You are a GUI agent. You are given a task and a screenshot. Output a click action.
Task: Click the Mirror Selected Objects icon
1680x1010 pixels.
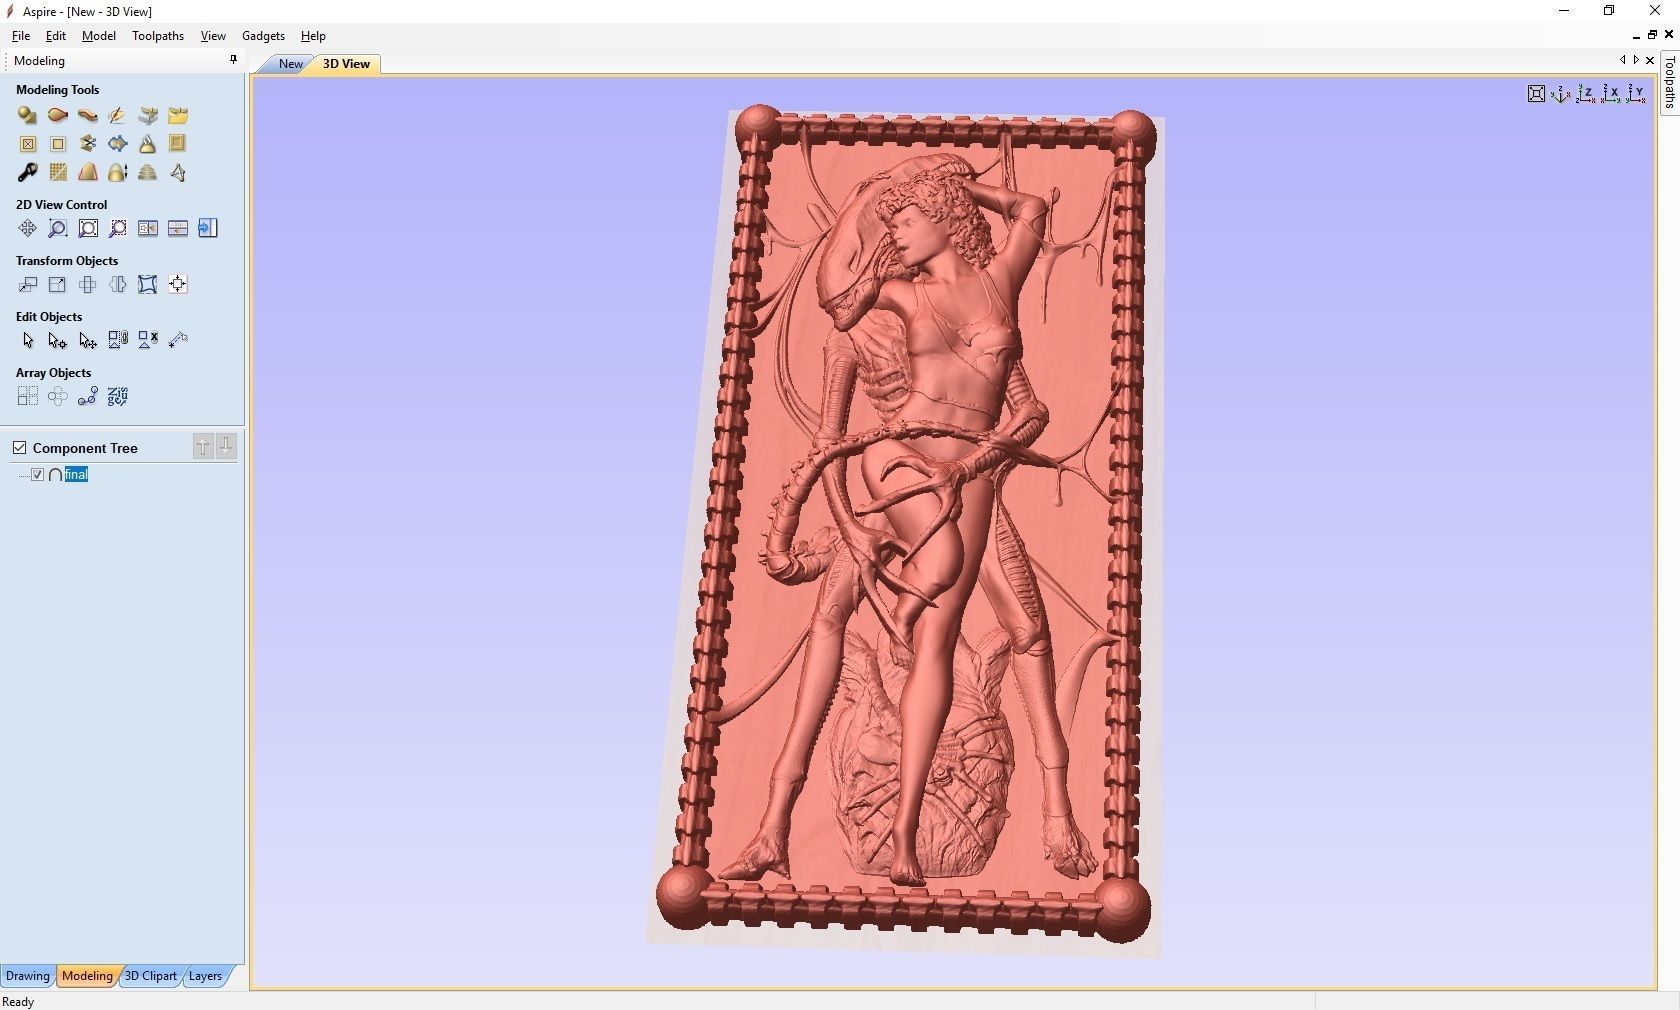(x=118, y=284)
